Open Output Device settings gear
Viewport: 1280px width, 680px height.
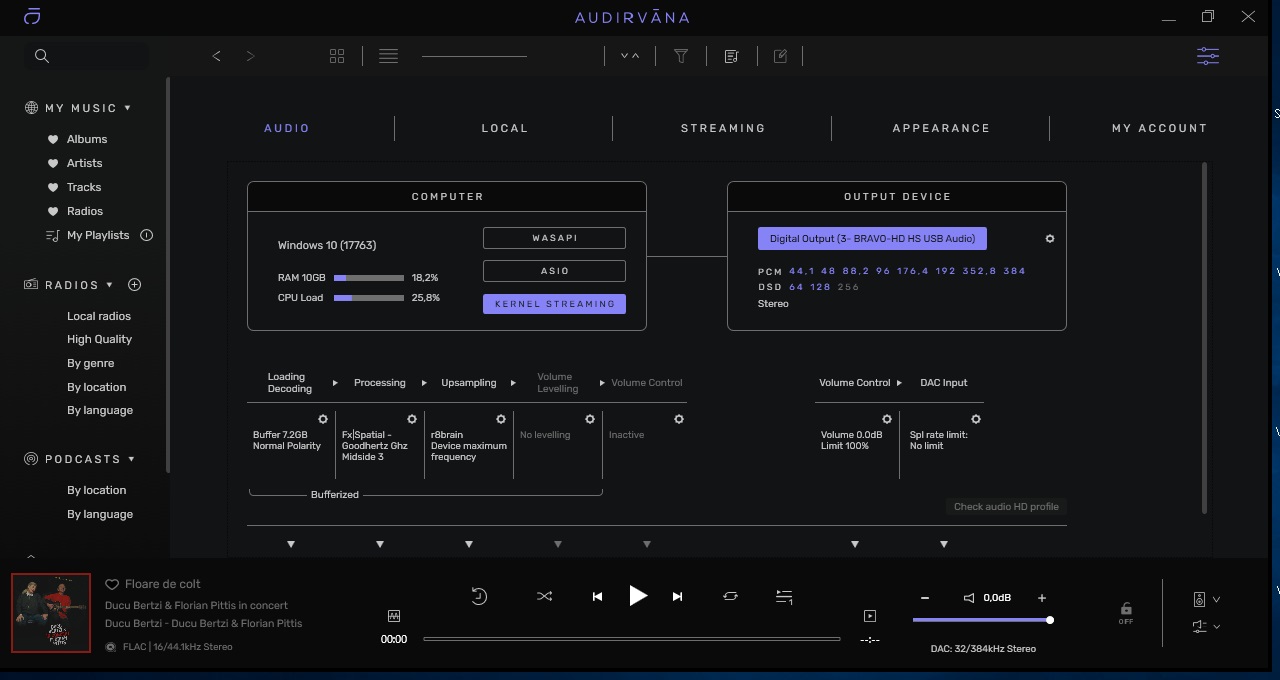coord(1049,239)
